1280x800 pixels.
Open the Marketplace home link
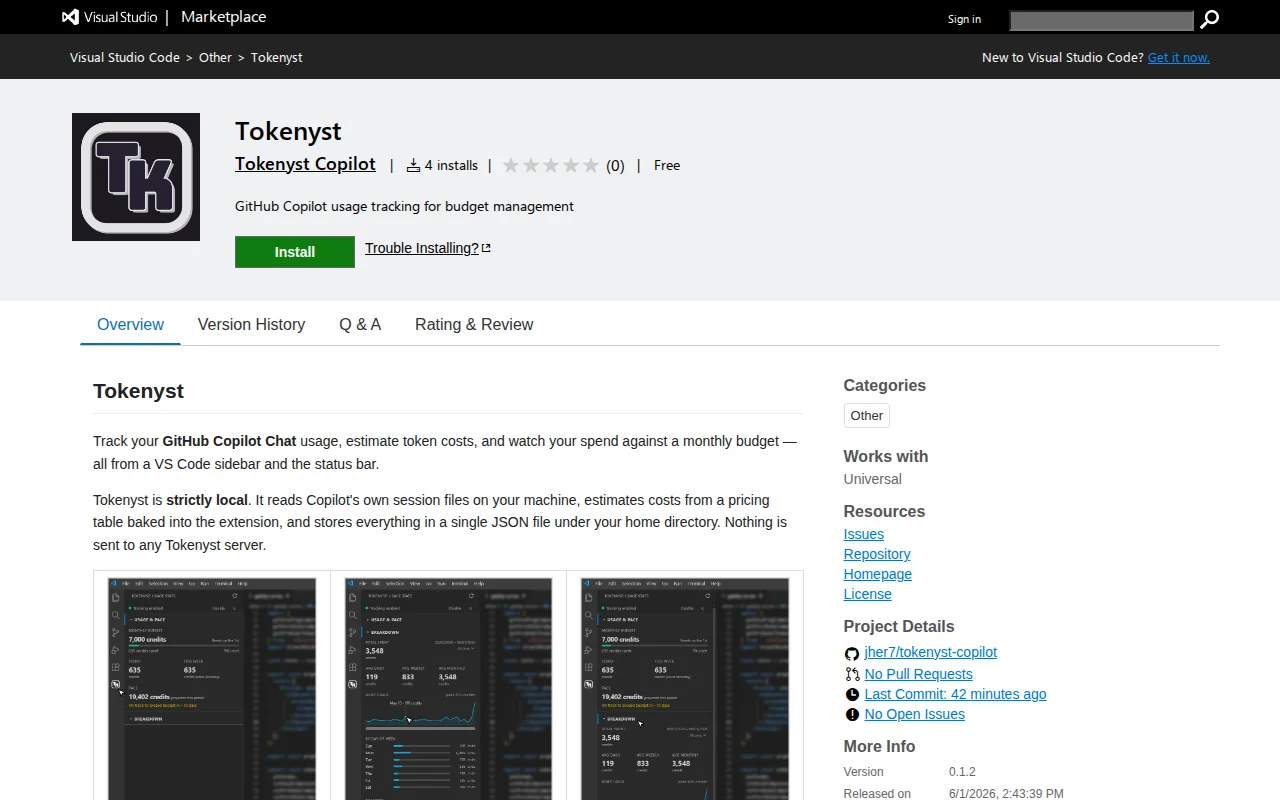223,17
